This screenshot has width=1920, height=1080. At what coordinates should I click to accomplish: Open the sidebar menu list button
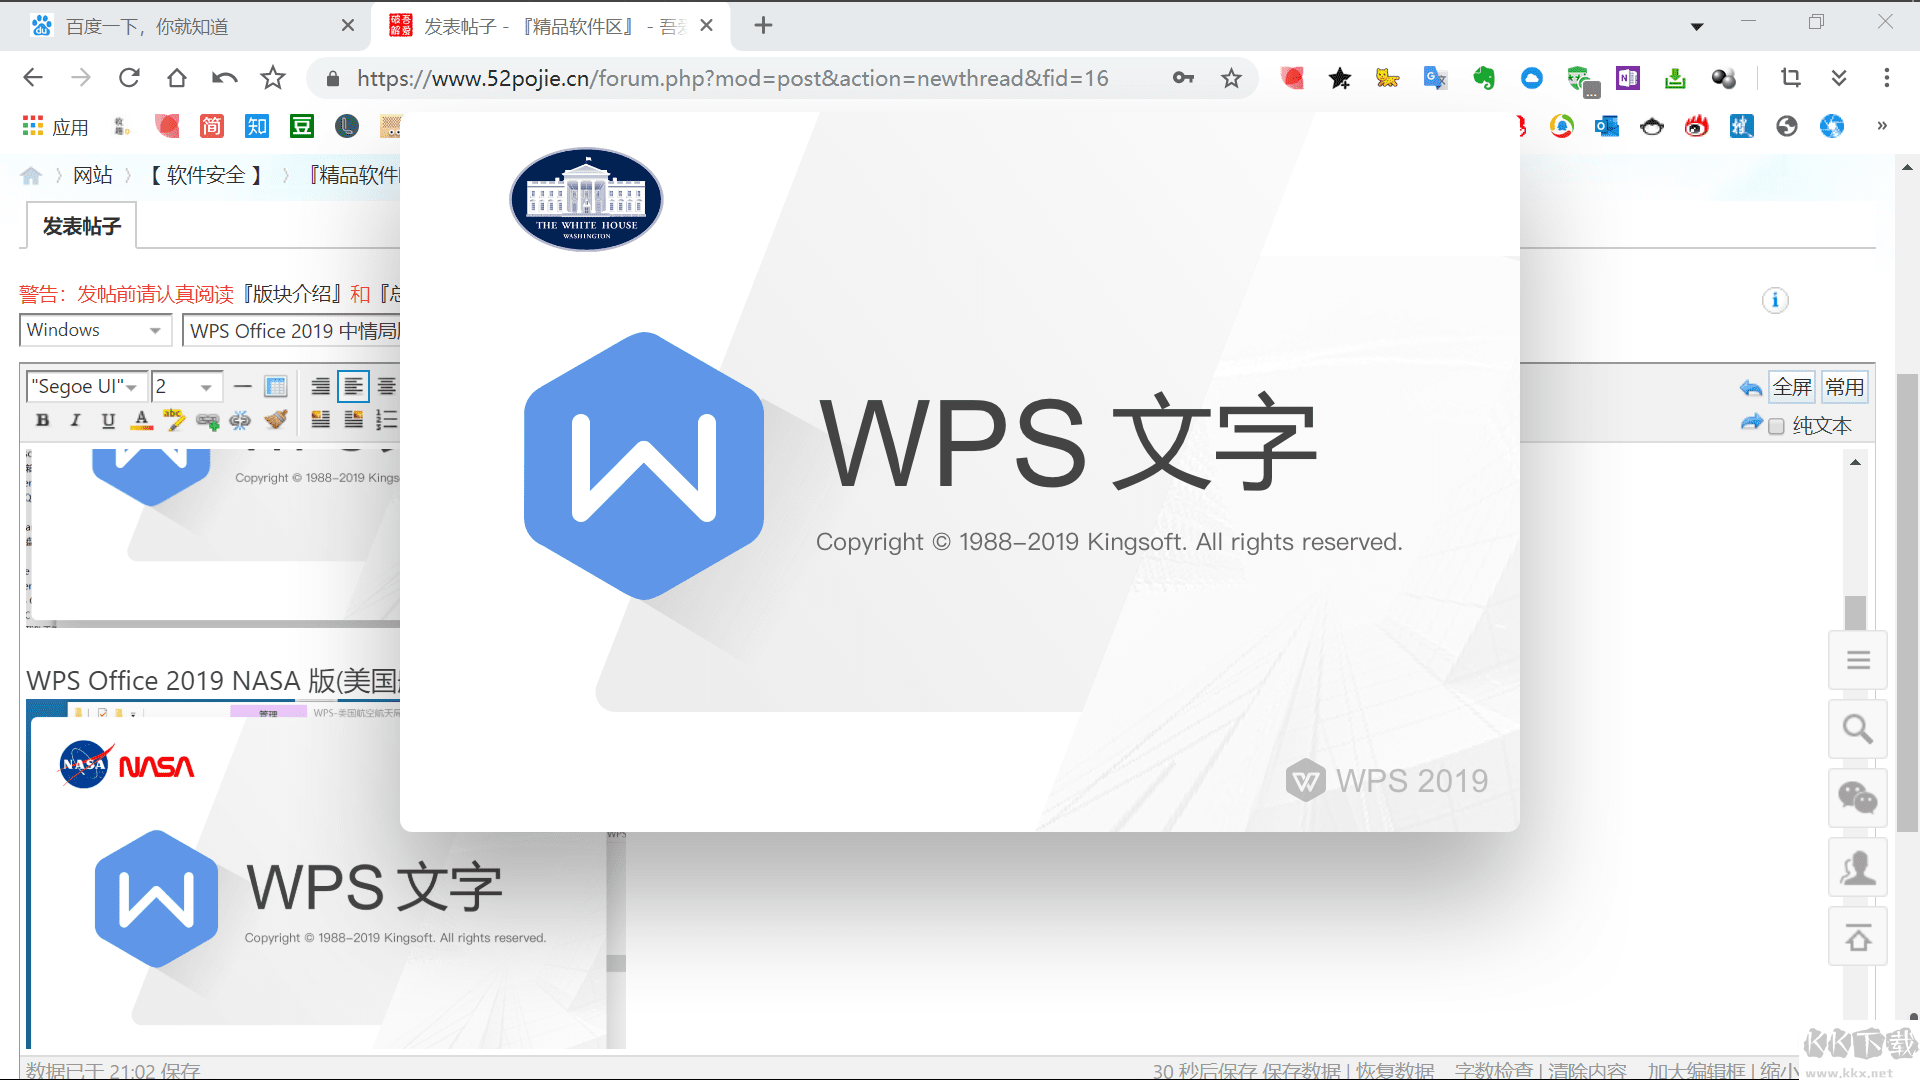1858,660
